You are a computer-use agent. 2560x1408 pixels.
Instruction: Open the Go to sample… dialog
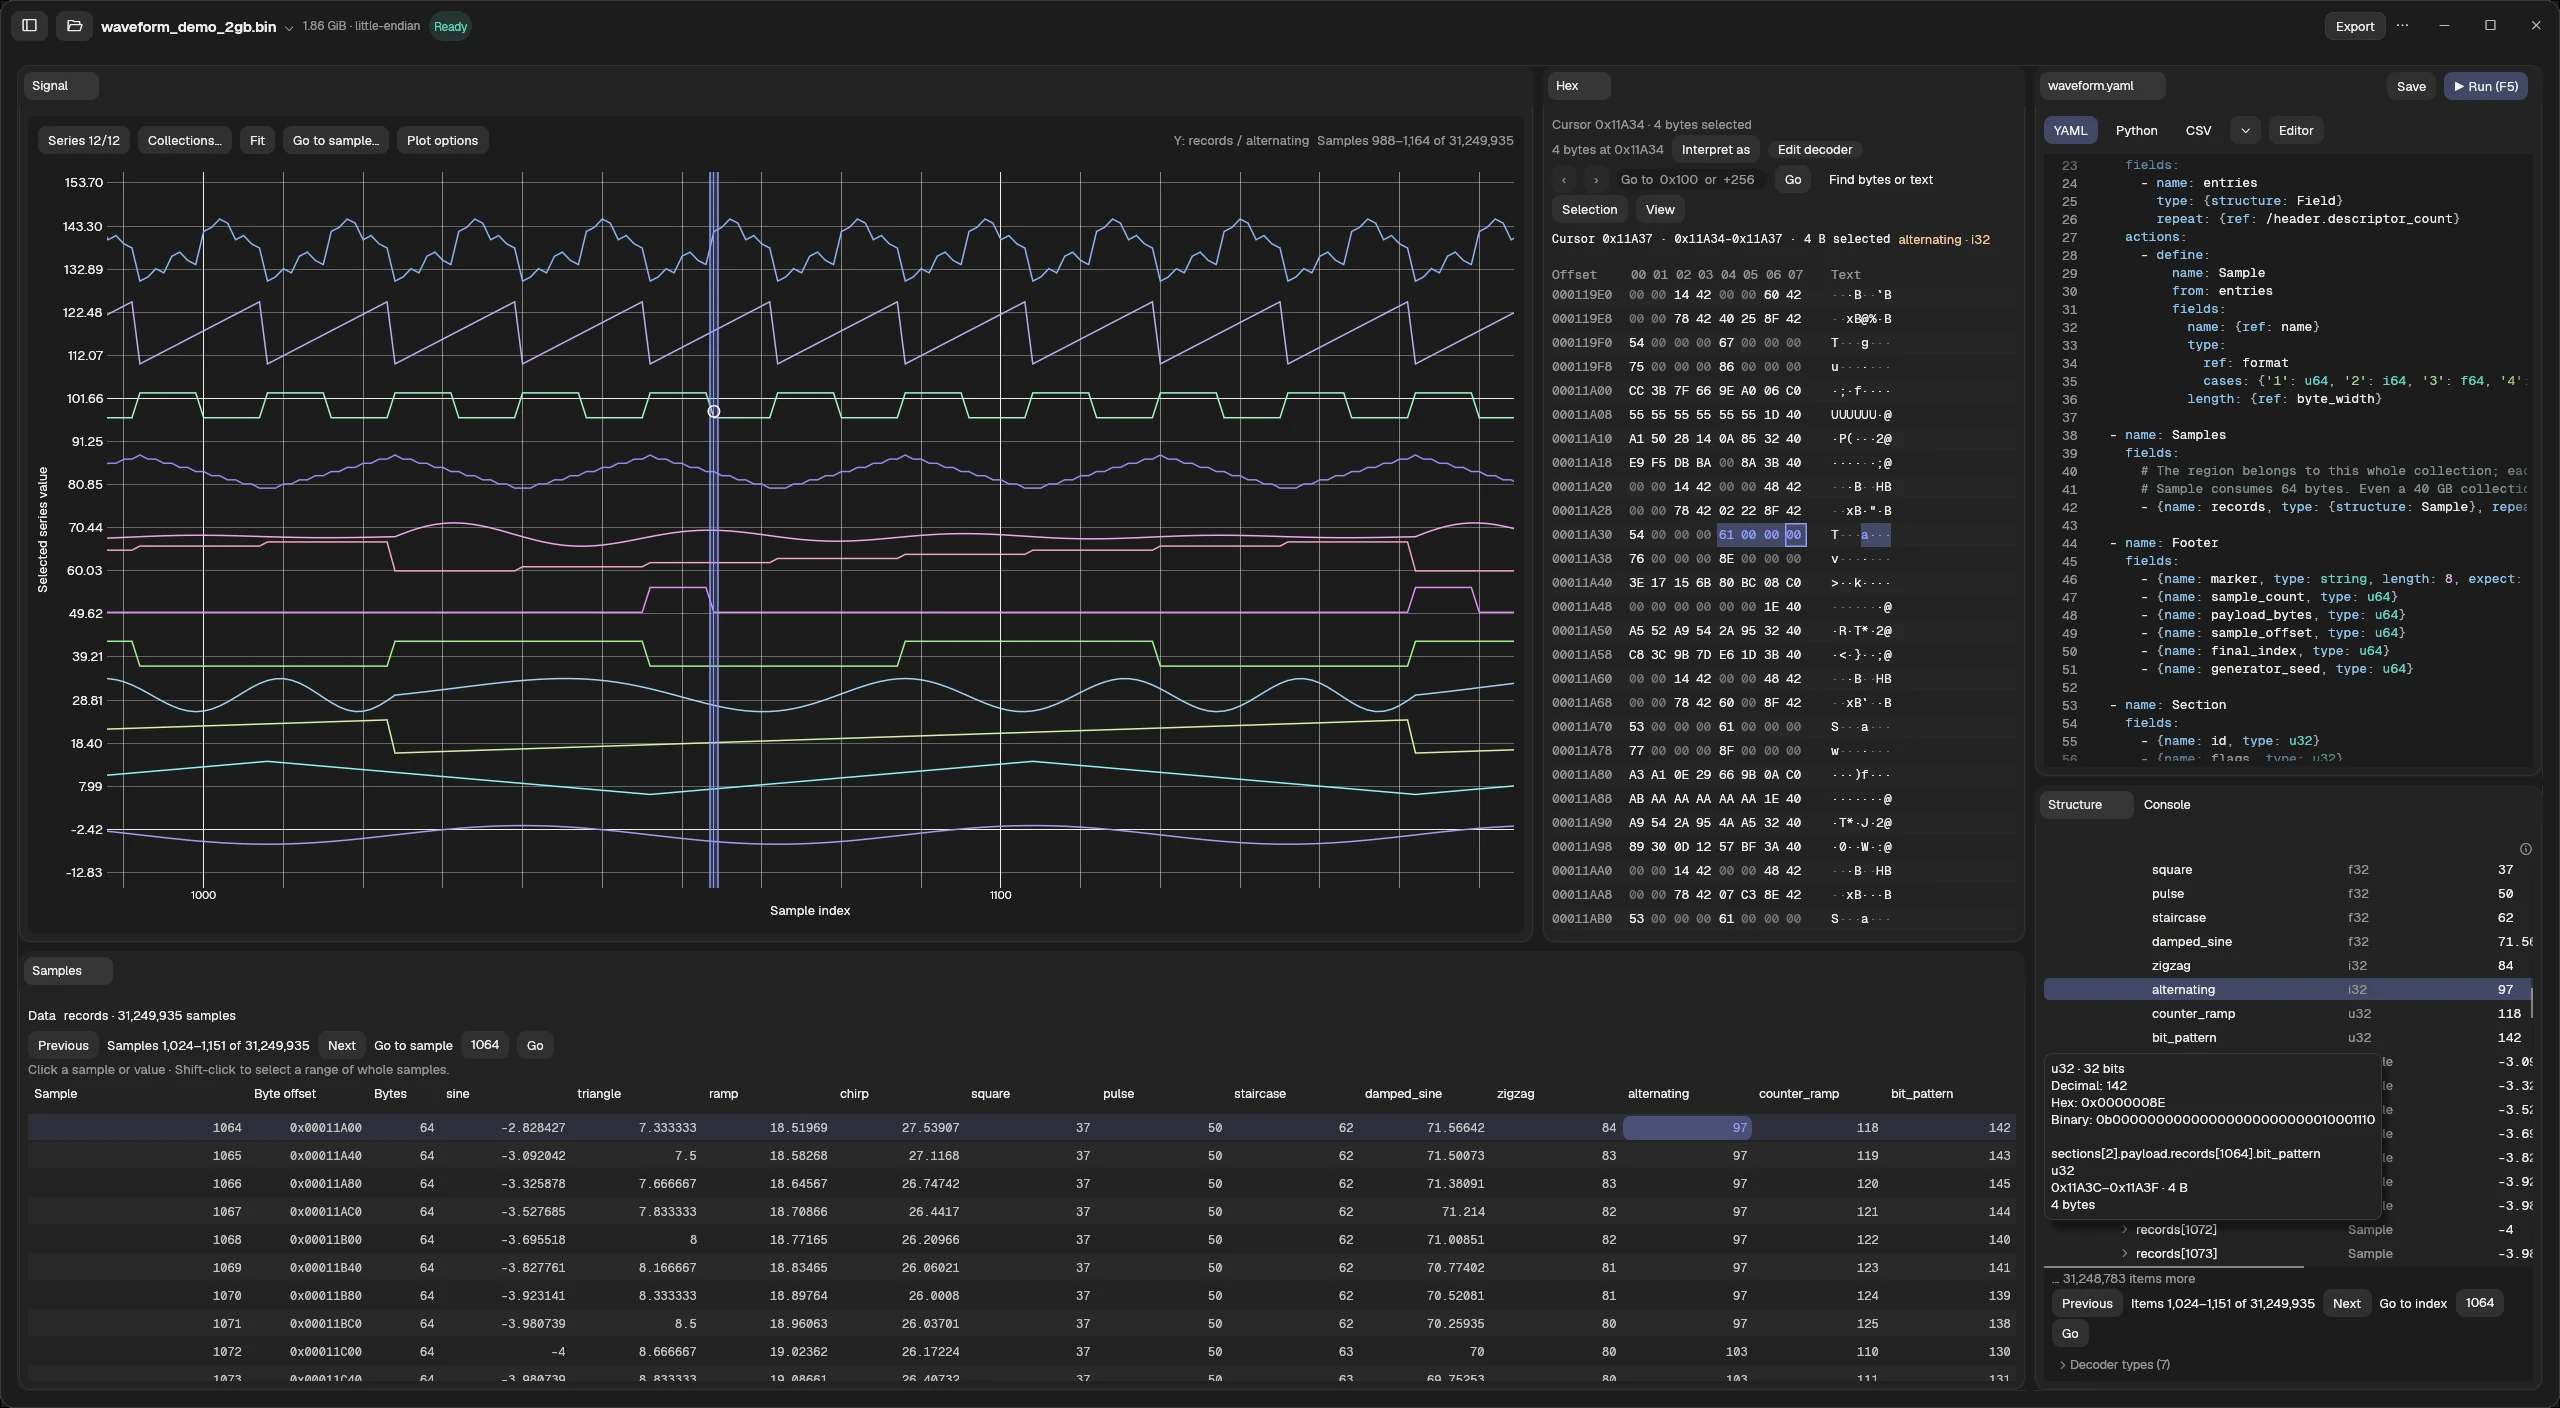336,140
